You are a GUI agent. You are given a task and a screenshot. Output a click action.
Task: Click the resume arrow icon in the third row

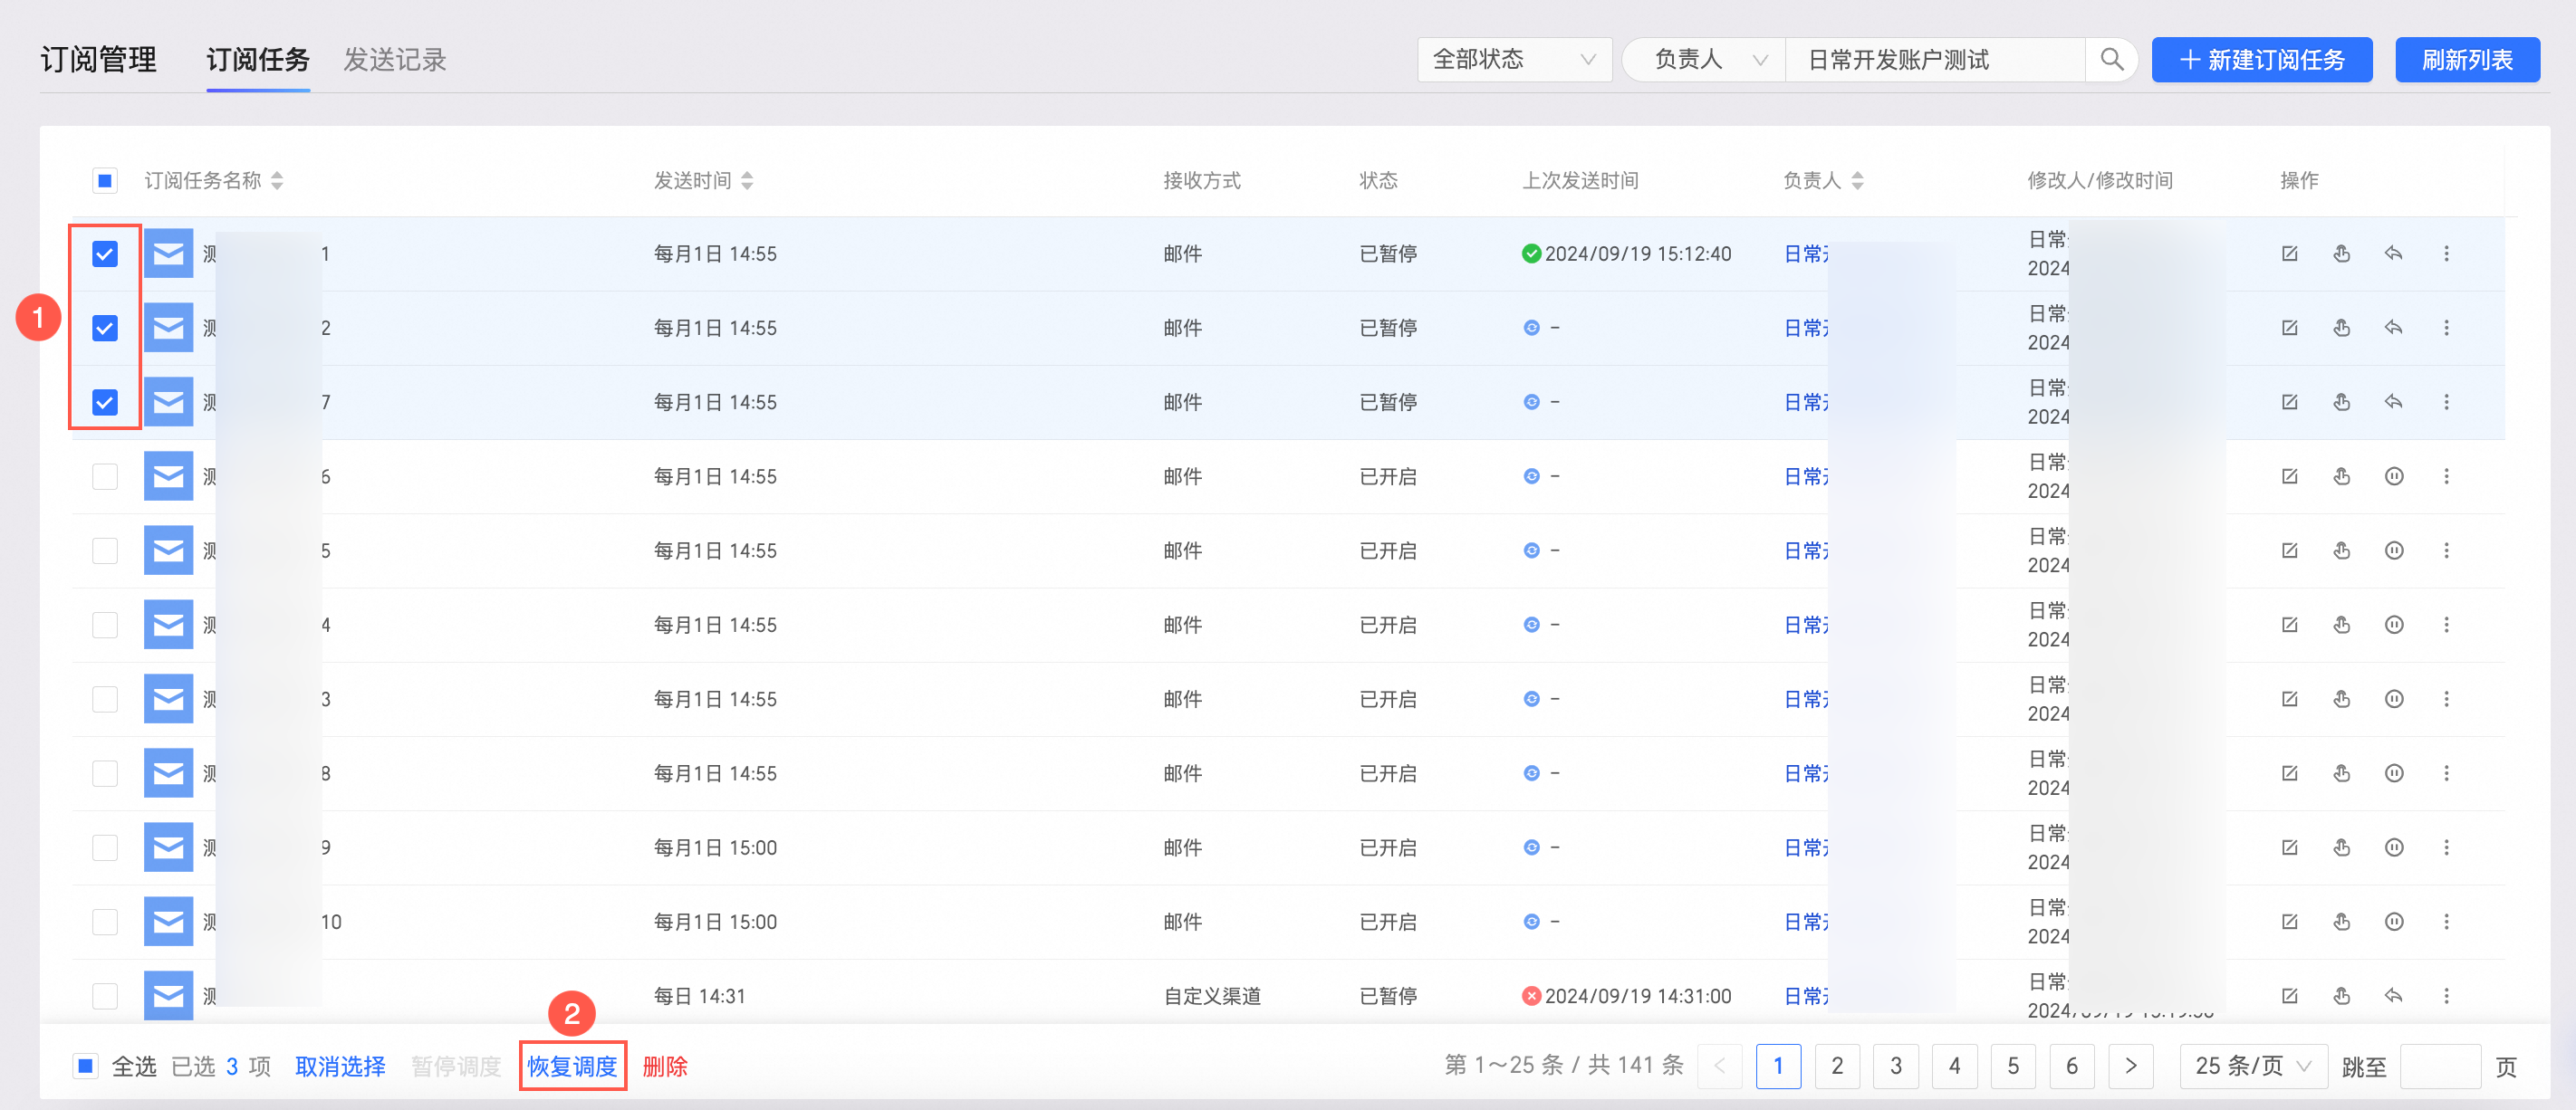[2393, 402]
